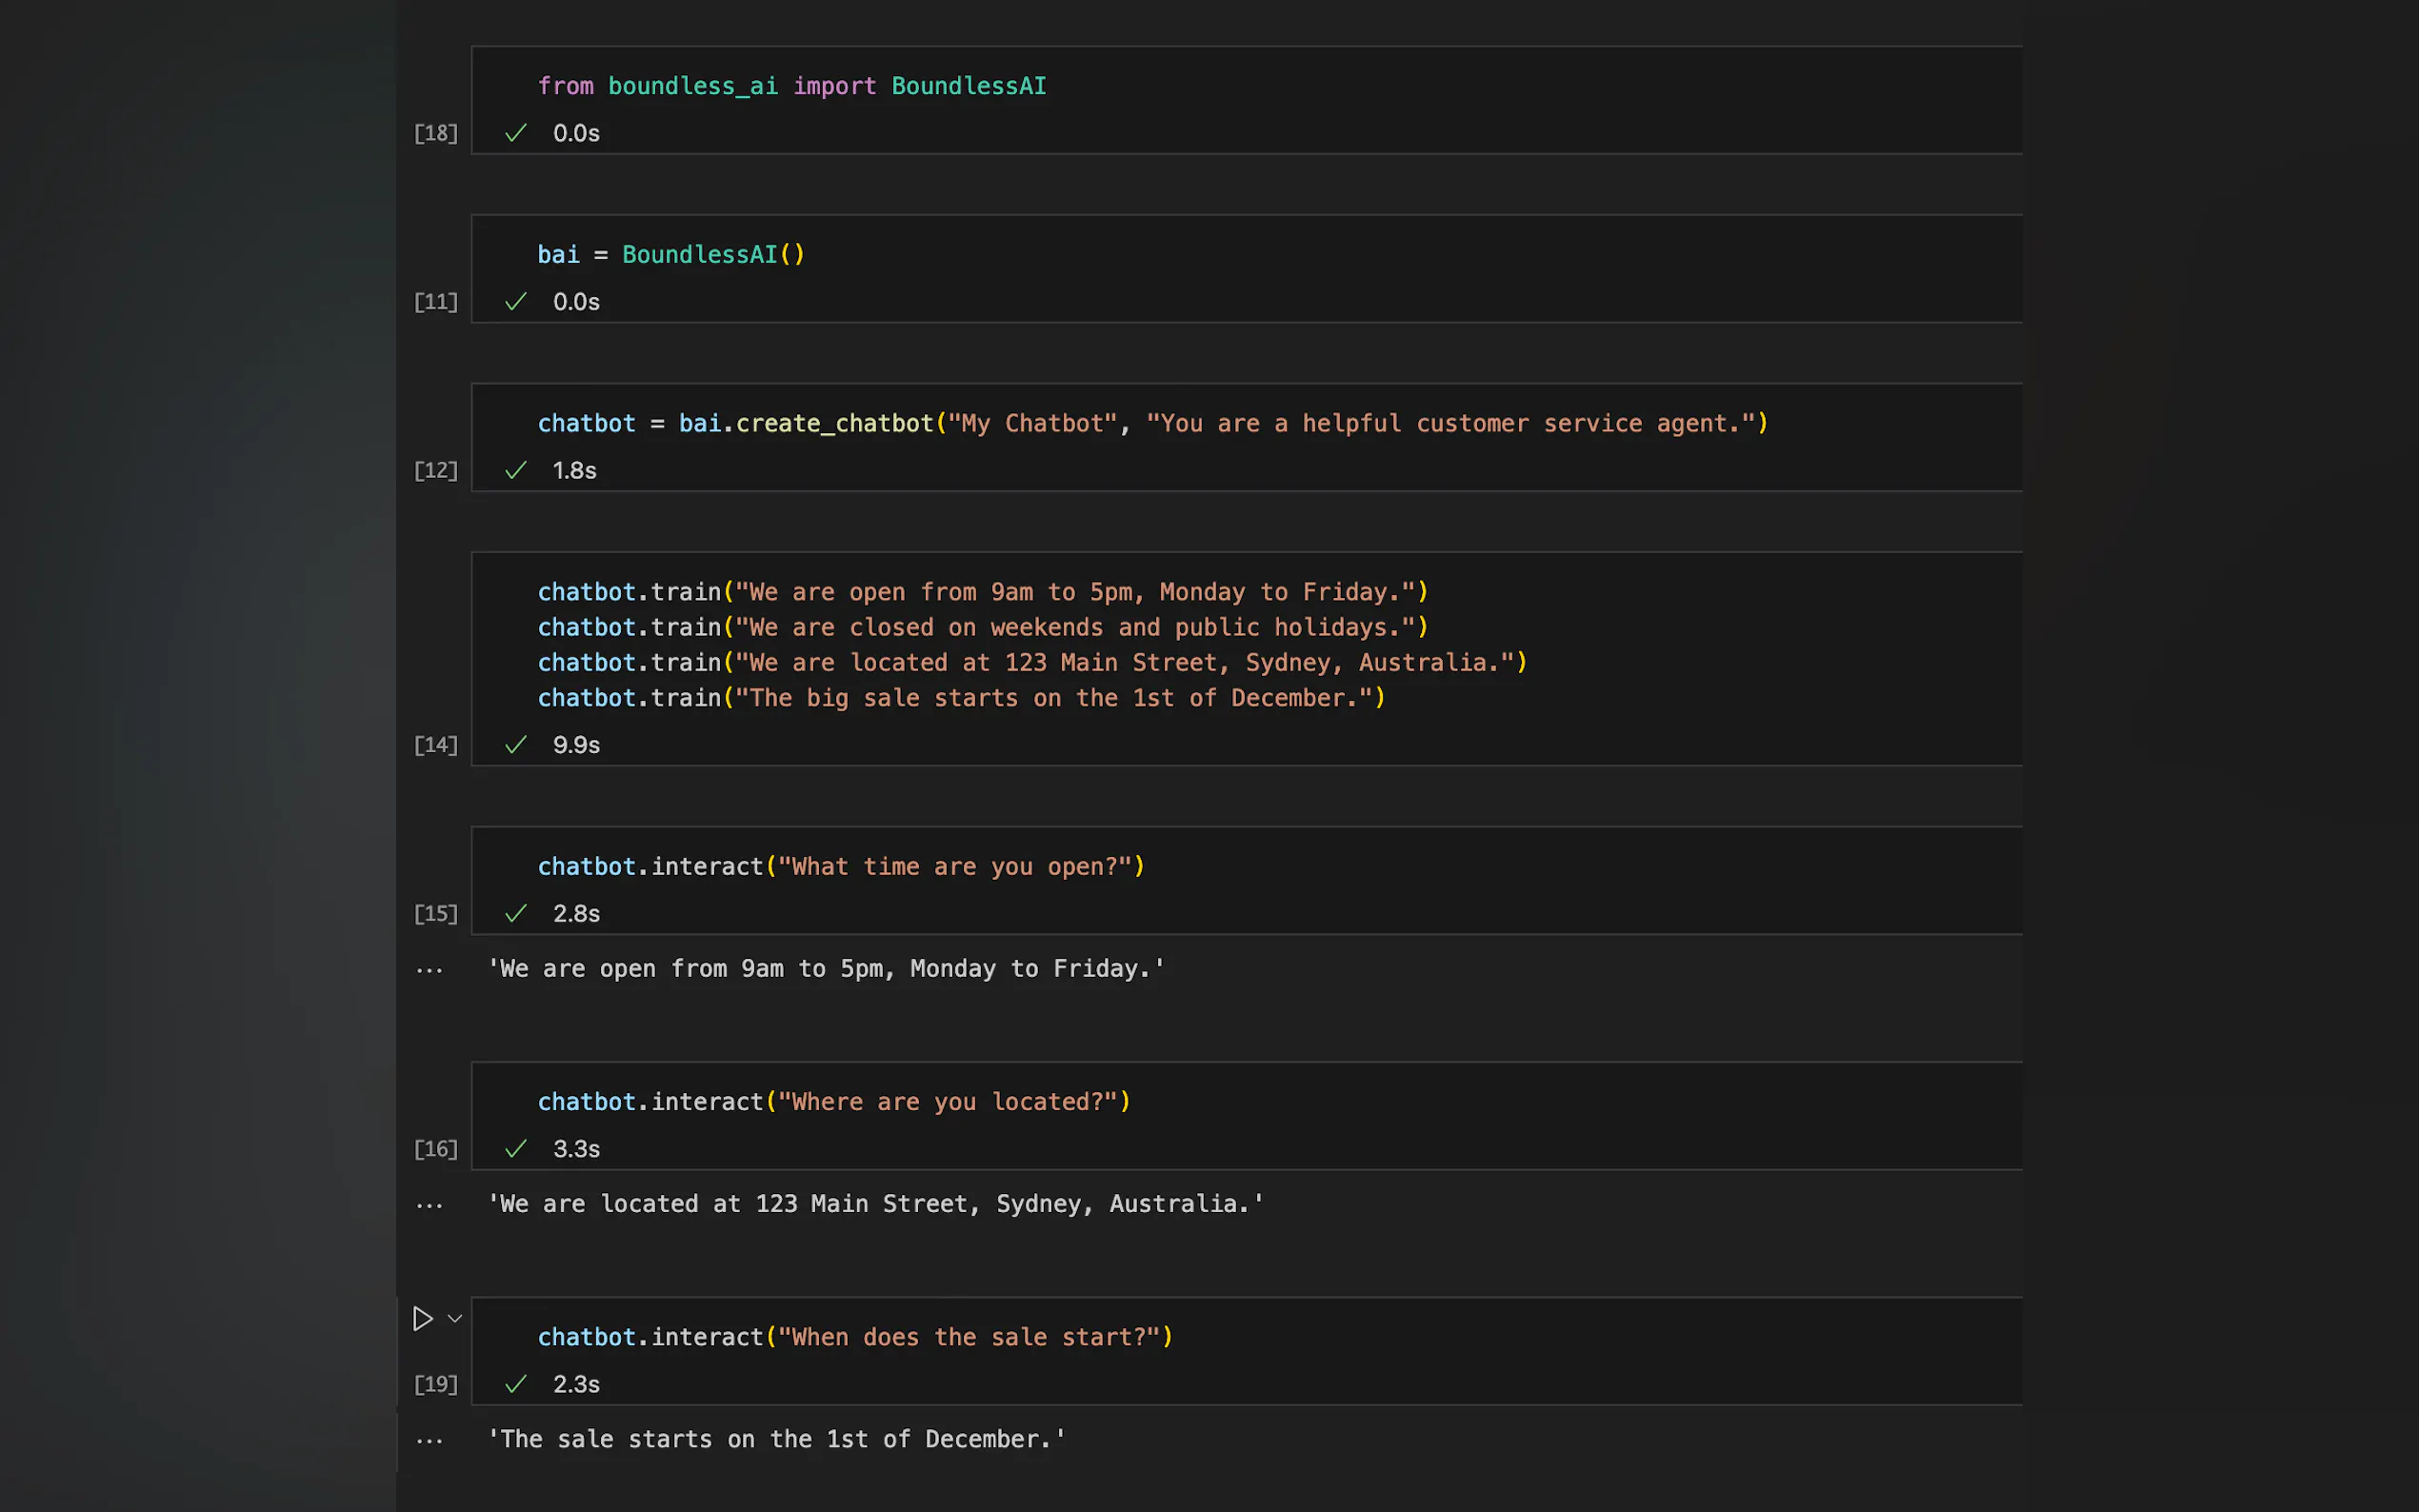Open run options chevron beside play button
This screenshot has height=1512, width=2419.
pos(455,1319)
